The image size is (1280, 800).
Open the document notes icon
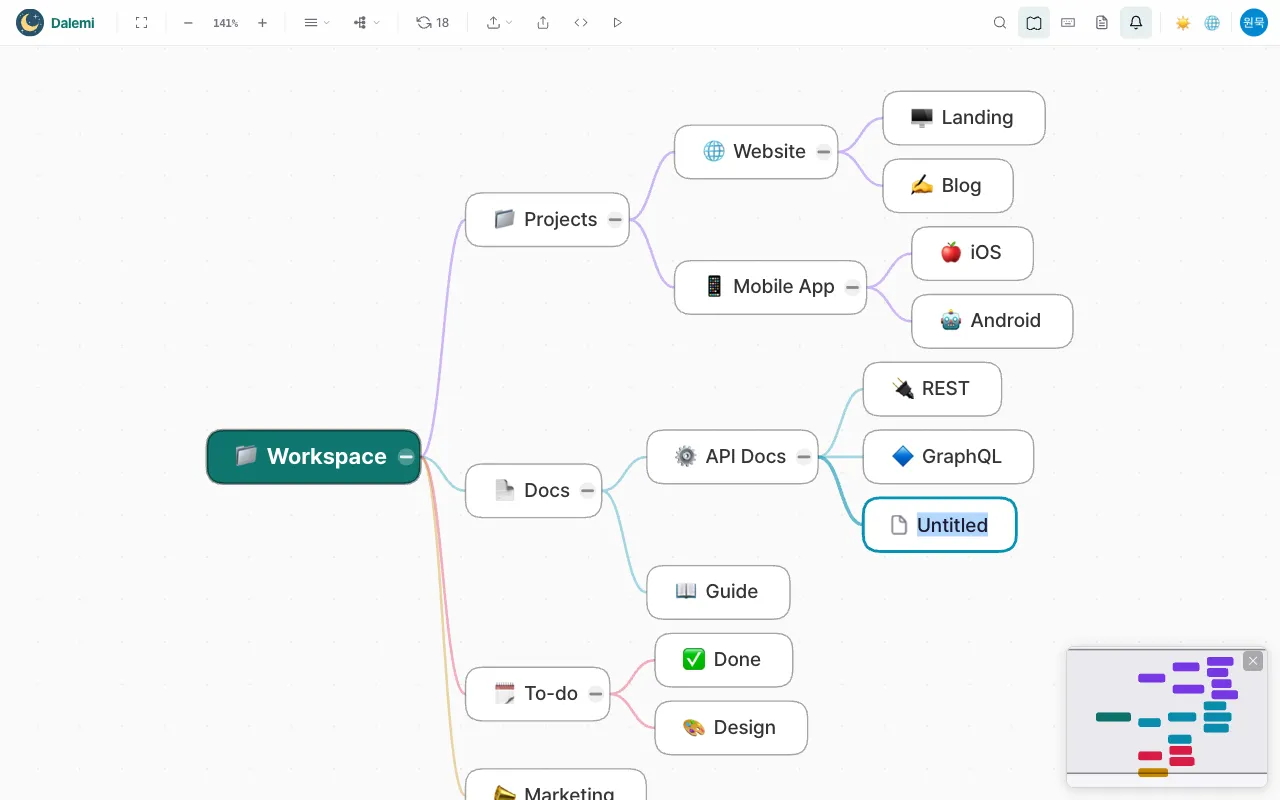(x=1102, y=22)
